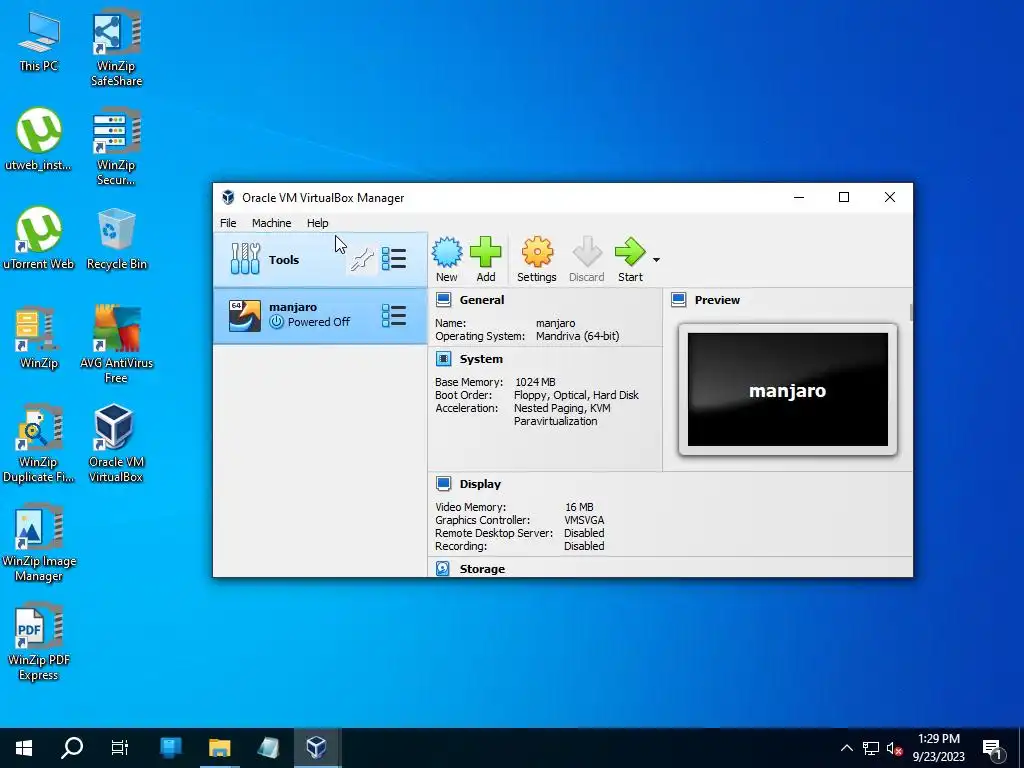
Task: Click the Storage section disk icon
Action: [x=443, y=568]
